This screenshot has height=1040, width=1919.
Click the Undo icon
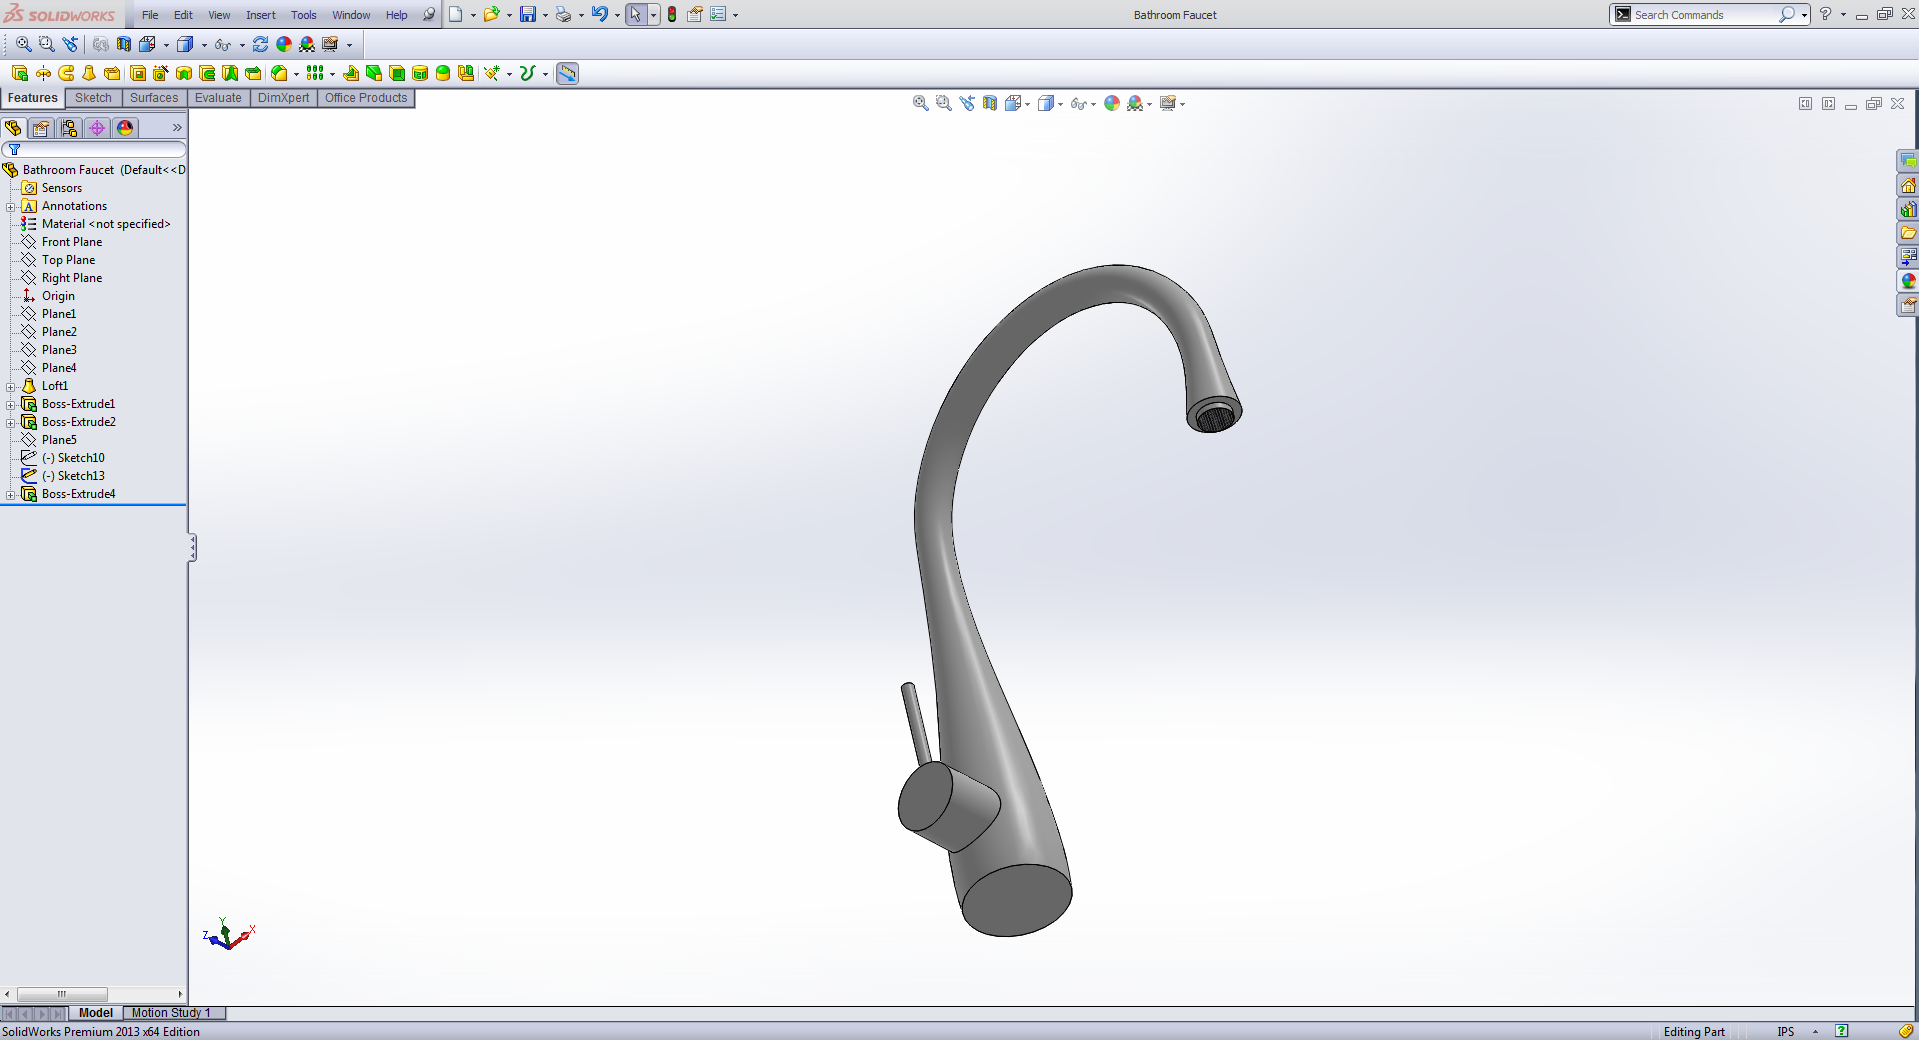tap(600, 14)
